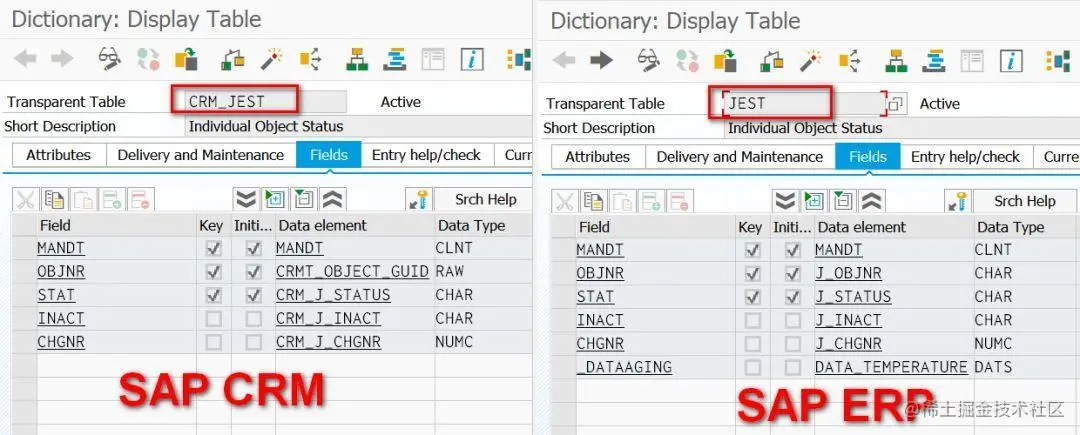Open J_OBJNR data element link

click(849, 273)
